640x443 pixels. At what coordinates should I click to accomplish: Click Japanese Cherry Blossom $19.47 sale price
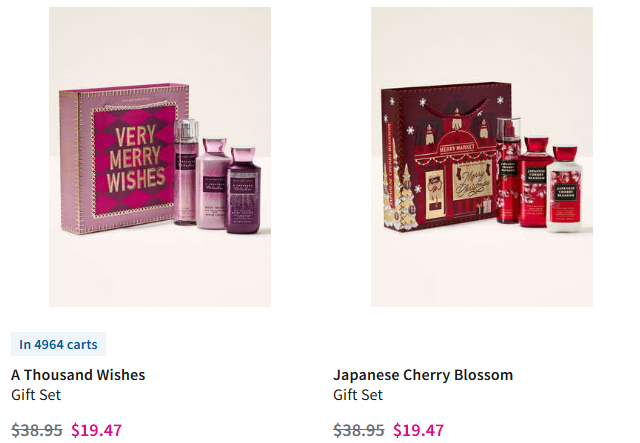click(x=418, y=430)
